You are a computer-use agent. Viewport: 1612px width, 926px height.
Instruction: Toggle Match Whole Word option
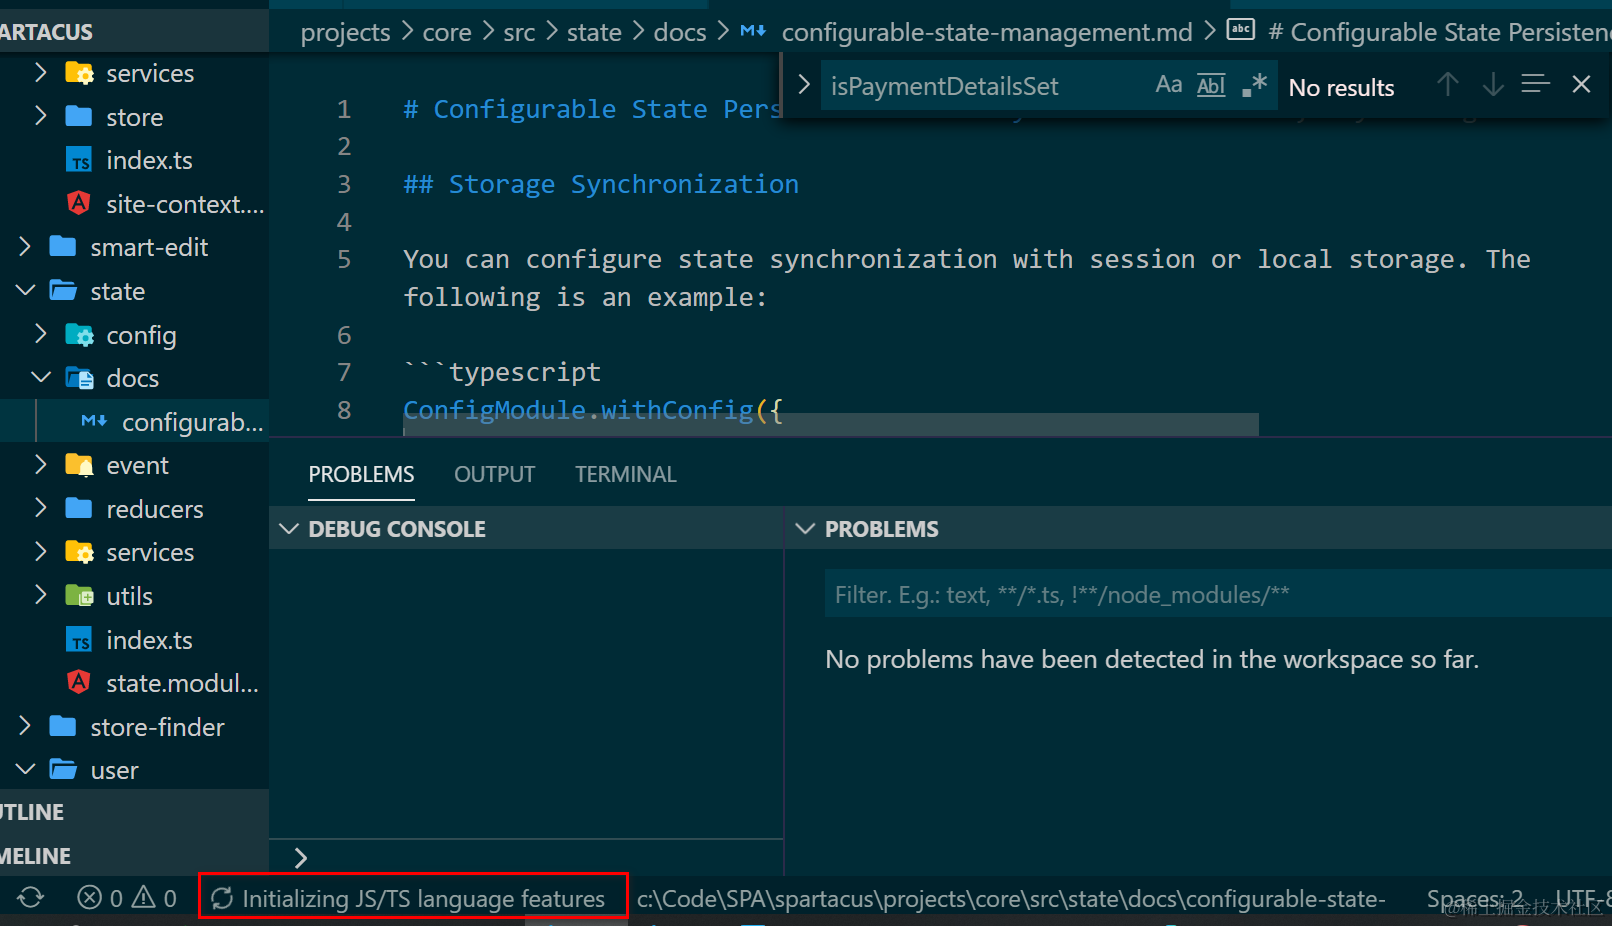click(1211, 86)
